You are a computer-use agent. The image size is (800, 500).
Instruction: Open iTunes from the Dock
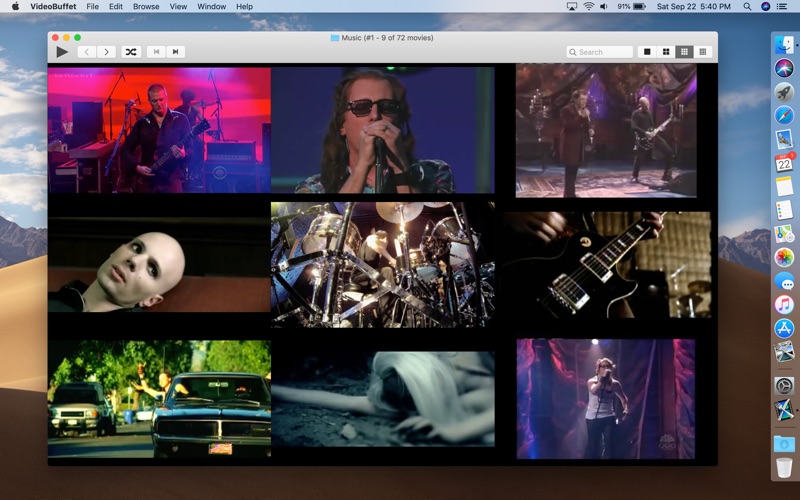point(784,305)
